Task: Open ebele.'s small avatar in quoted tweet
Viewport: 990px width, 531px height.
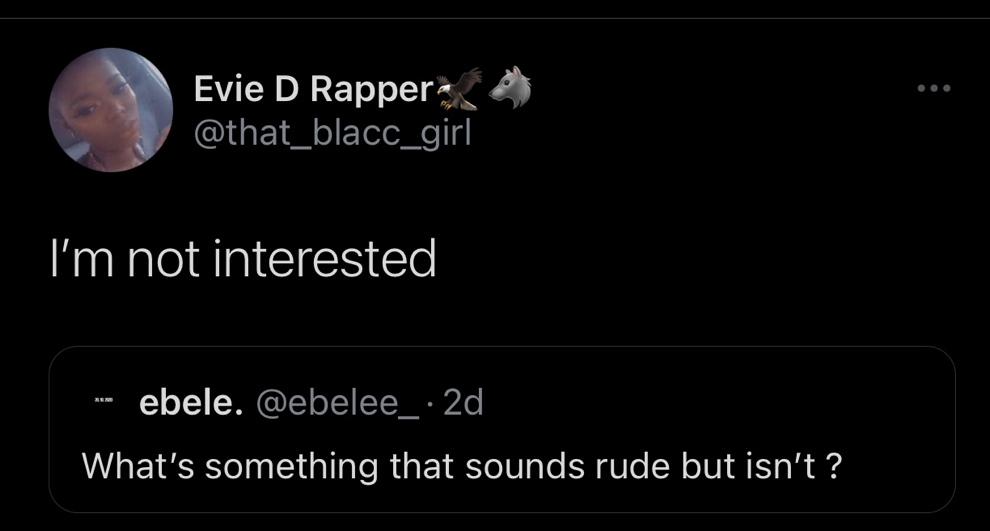Action: [x=104, y=402]
